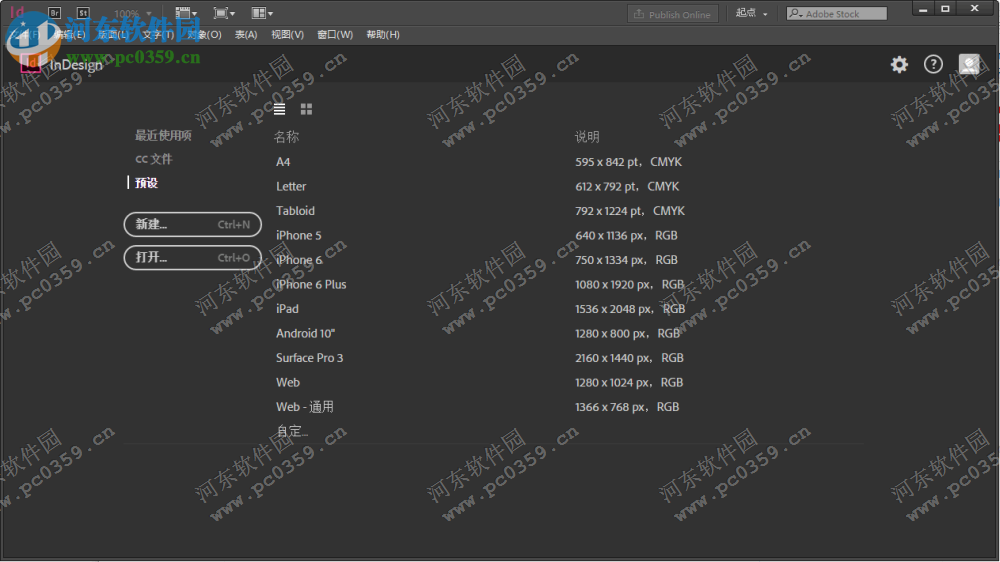Select the iPad preset
The height and width of the screenshot is (562, 1000).
point(287,309)
